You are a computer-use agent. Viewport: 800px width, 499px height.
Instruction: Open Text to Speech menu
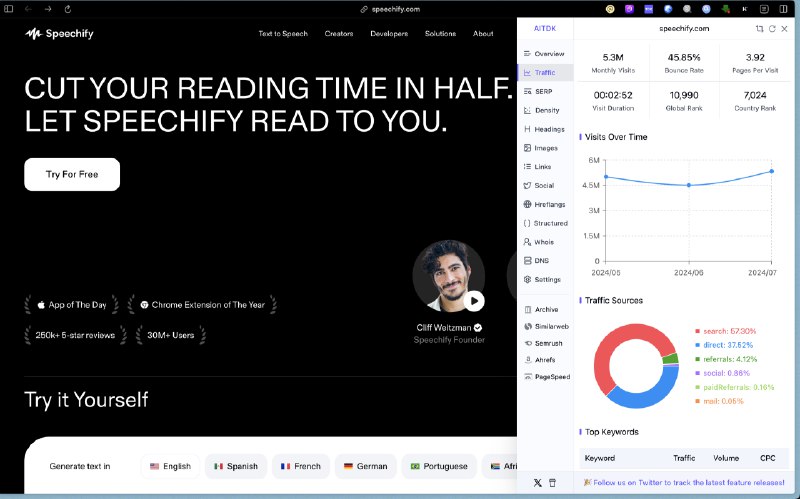[283, 34]
